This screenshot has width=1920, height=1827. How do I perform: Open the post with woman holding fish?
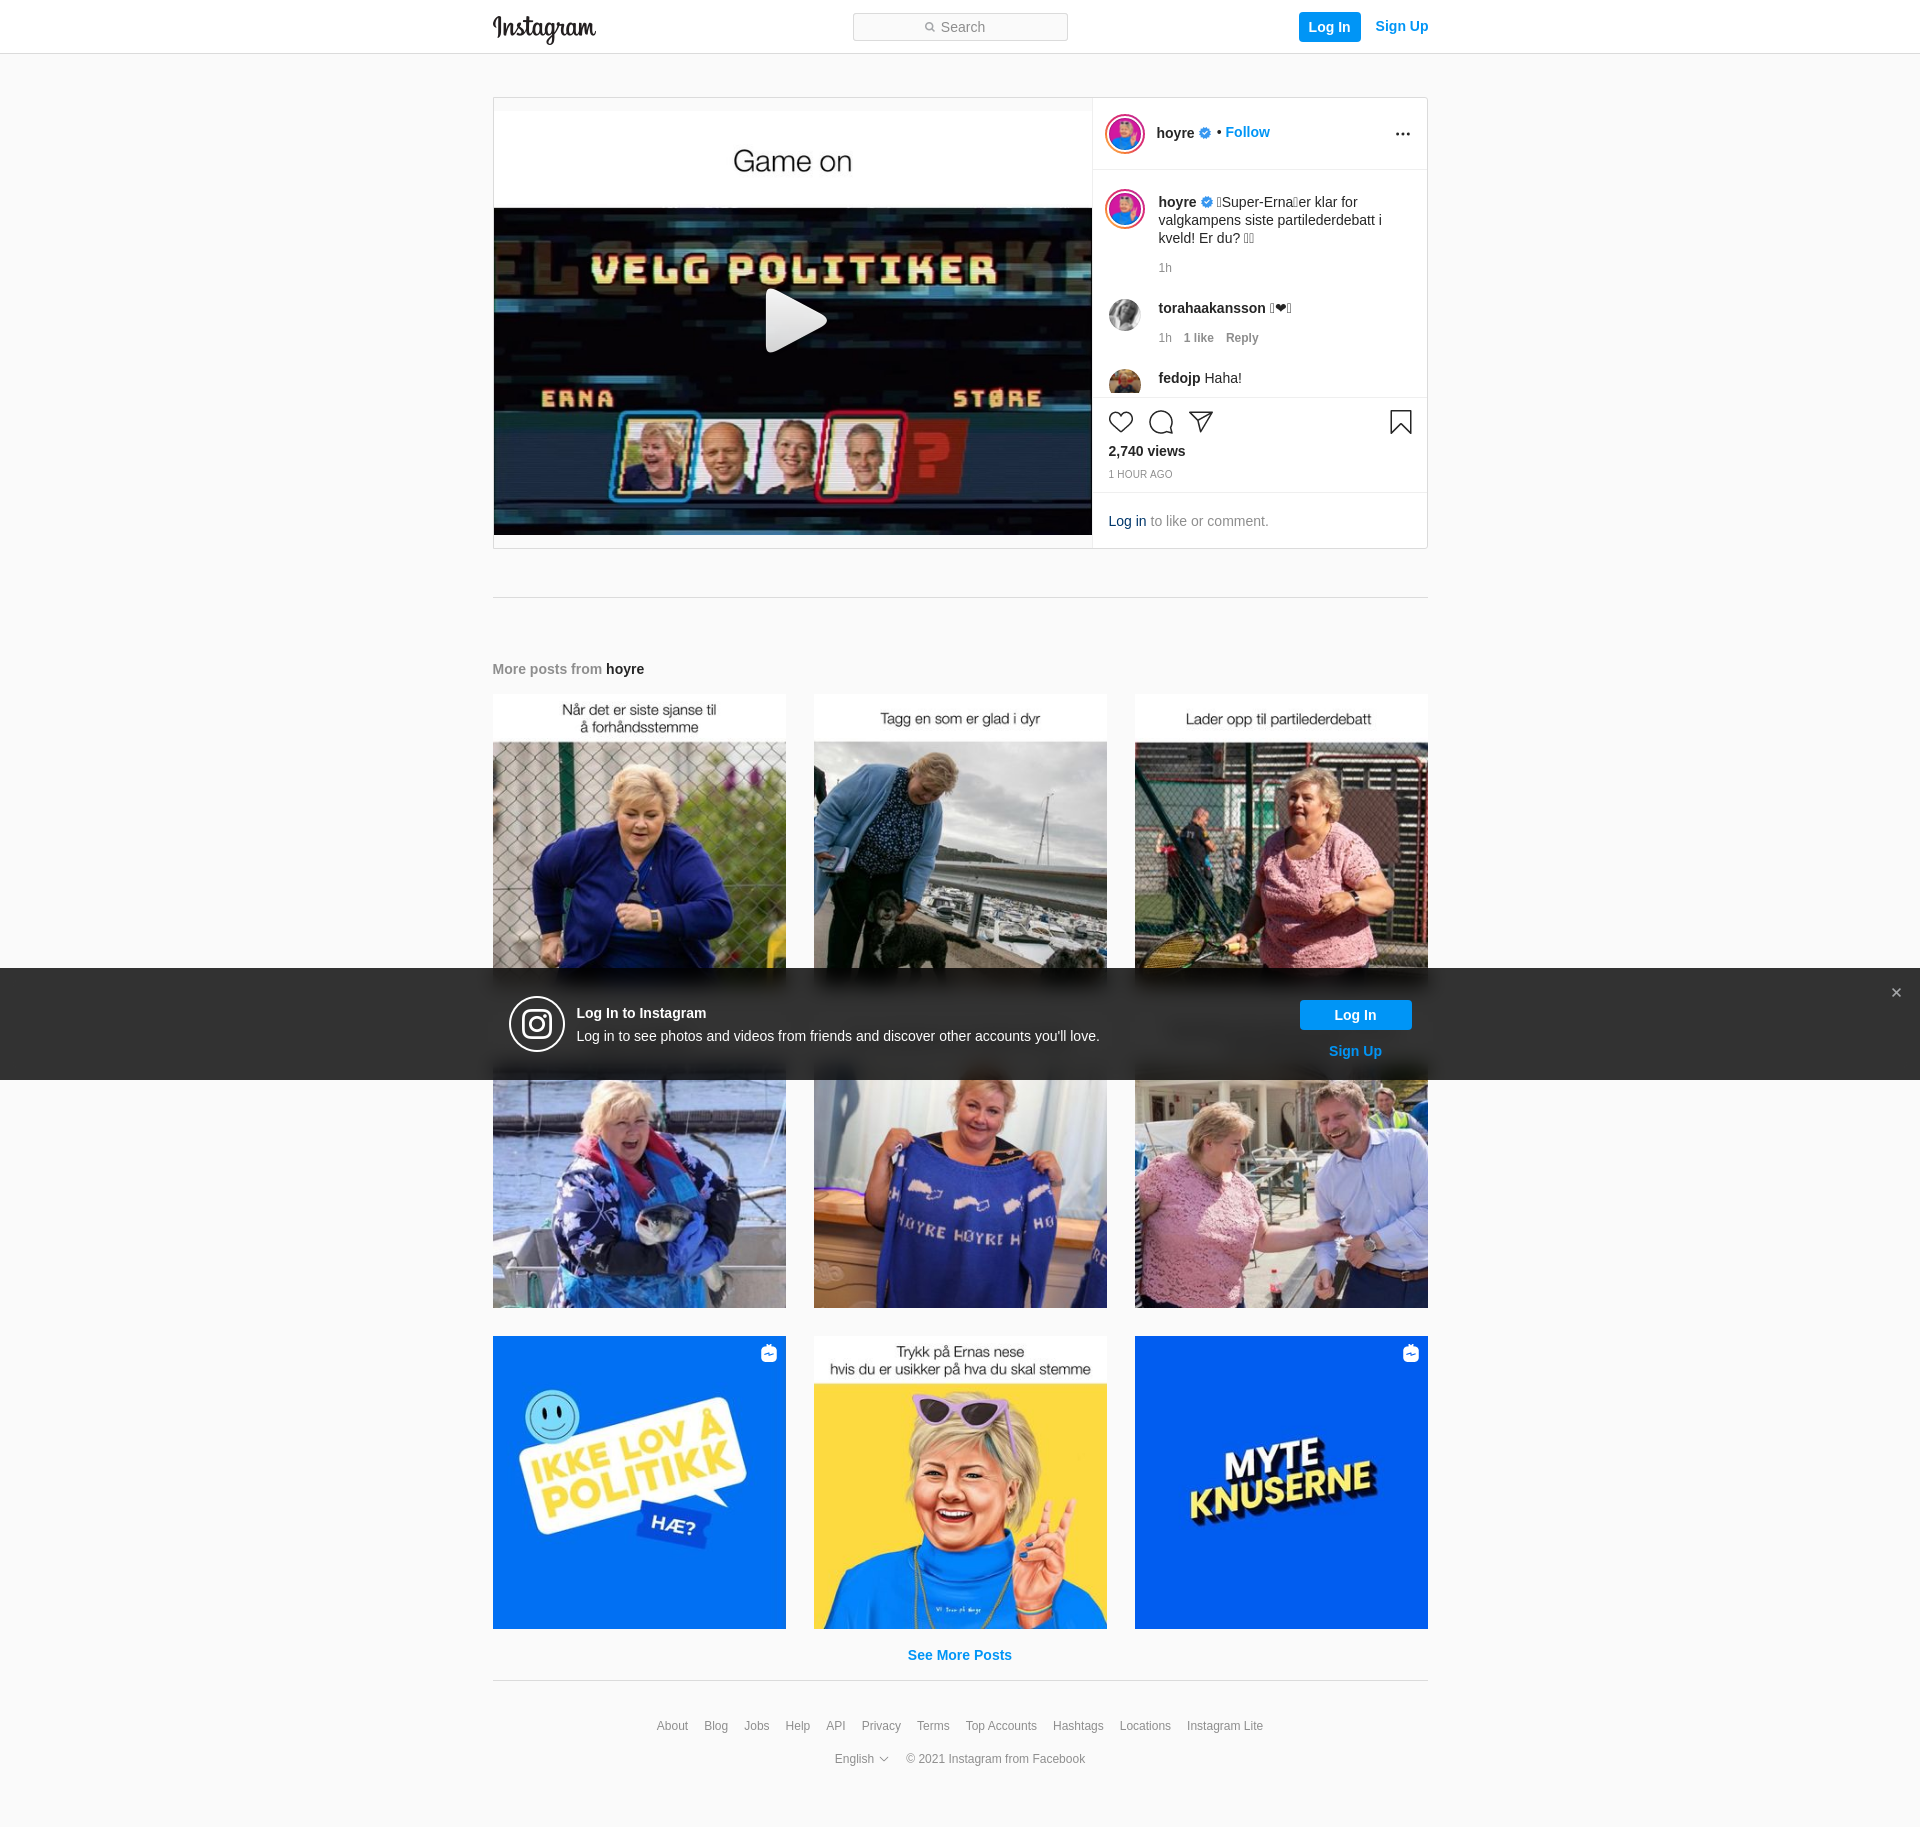pos(639,1194)
